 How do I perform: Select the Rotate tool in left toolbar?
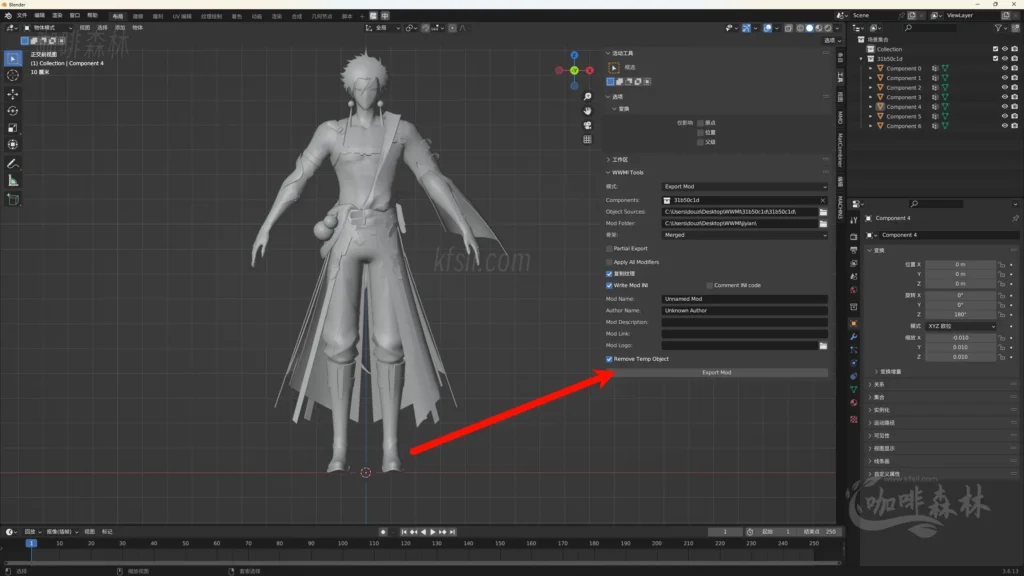point(13,111)
